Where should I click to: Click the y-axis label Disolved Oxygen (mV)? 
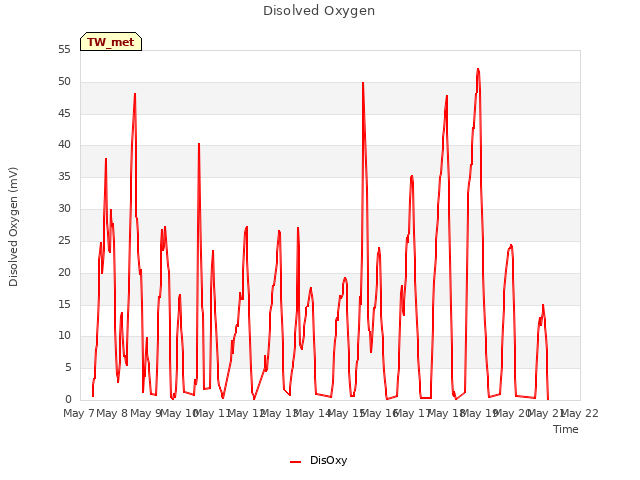point(13,227)
